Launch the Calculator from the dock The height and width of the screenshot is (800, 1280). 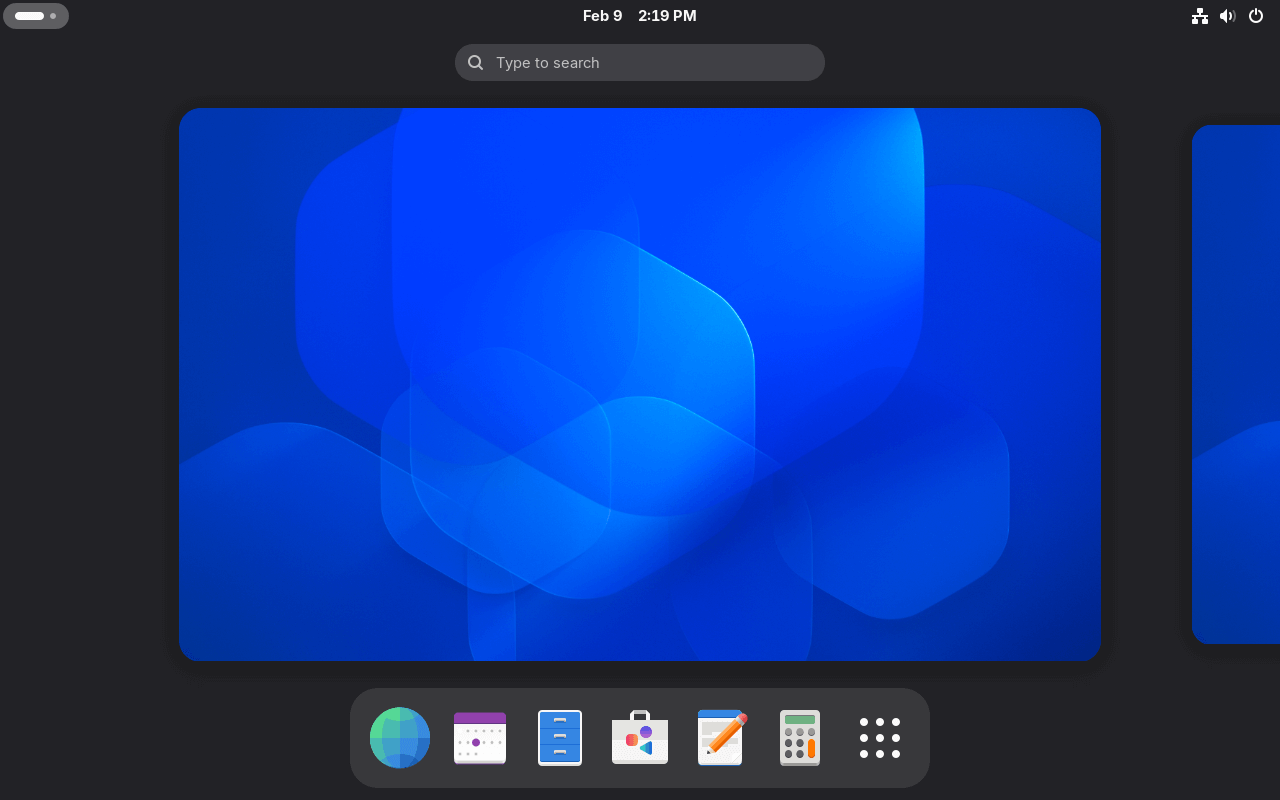[x=800, y=738]
